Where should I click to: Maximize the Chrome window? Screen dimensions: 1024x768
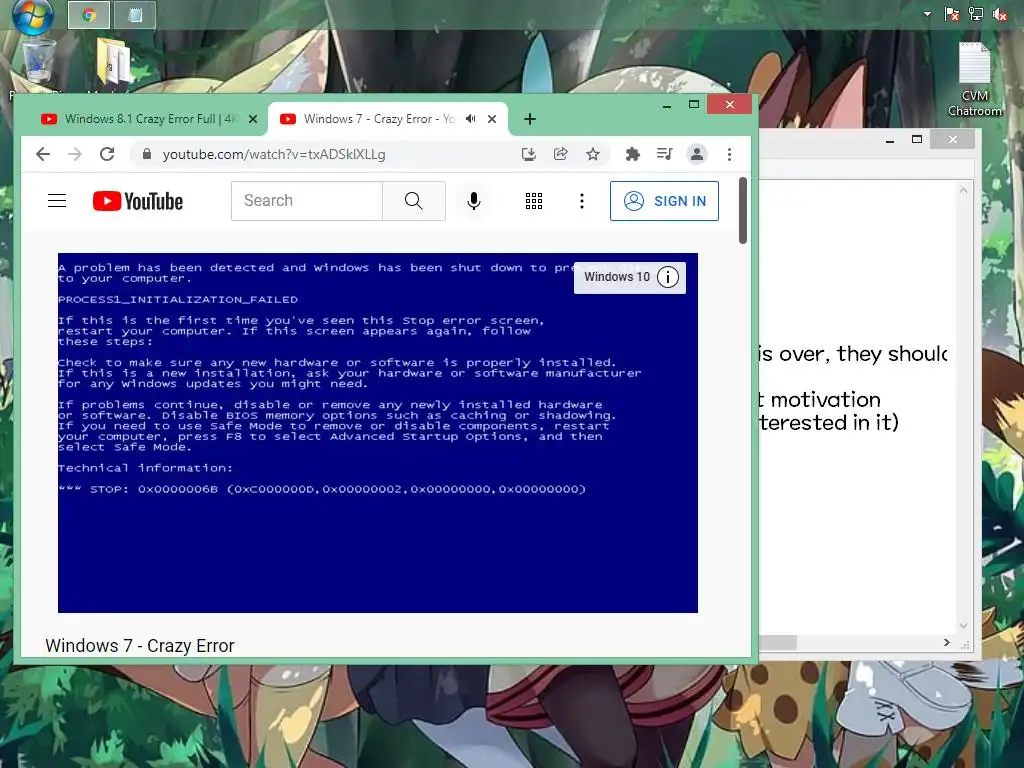tap(694, 104)
